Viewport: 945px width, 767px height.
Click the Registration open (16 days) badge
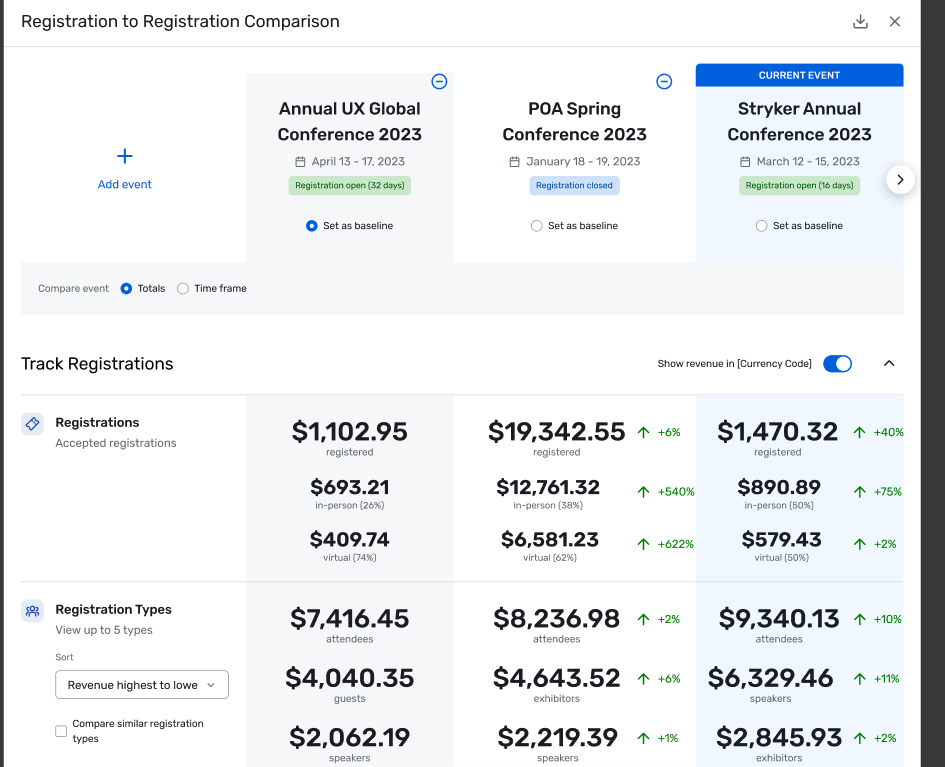coord(799,186)
